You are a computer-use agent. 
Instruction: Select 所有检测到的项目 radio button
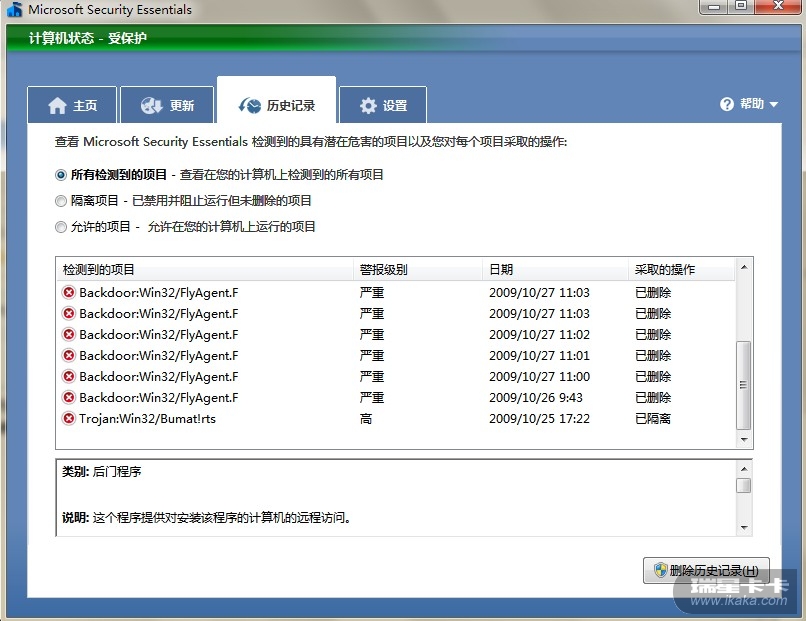[61, 175]
